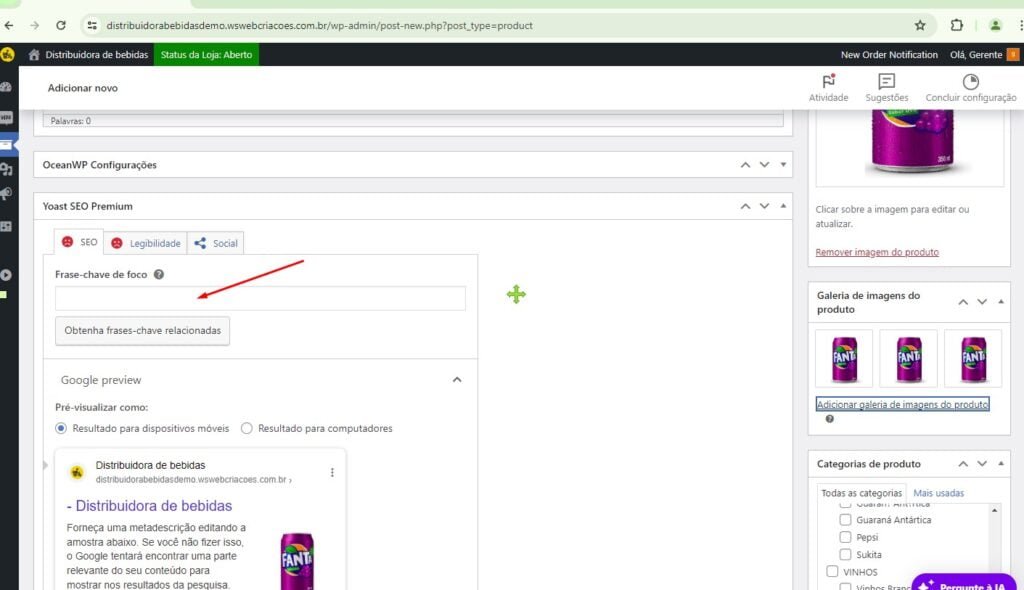
Task: Collapse the Categorias de produto panel toggle
Action: click(1000, 464)
